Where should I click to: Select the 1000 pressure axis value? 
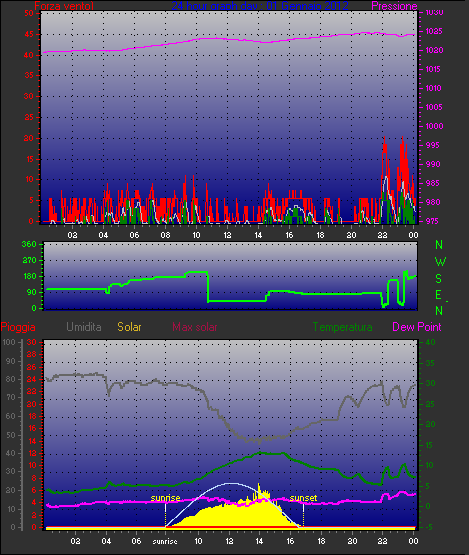(x=434, y=126)
